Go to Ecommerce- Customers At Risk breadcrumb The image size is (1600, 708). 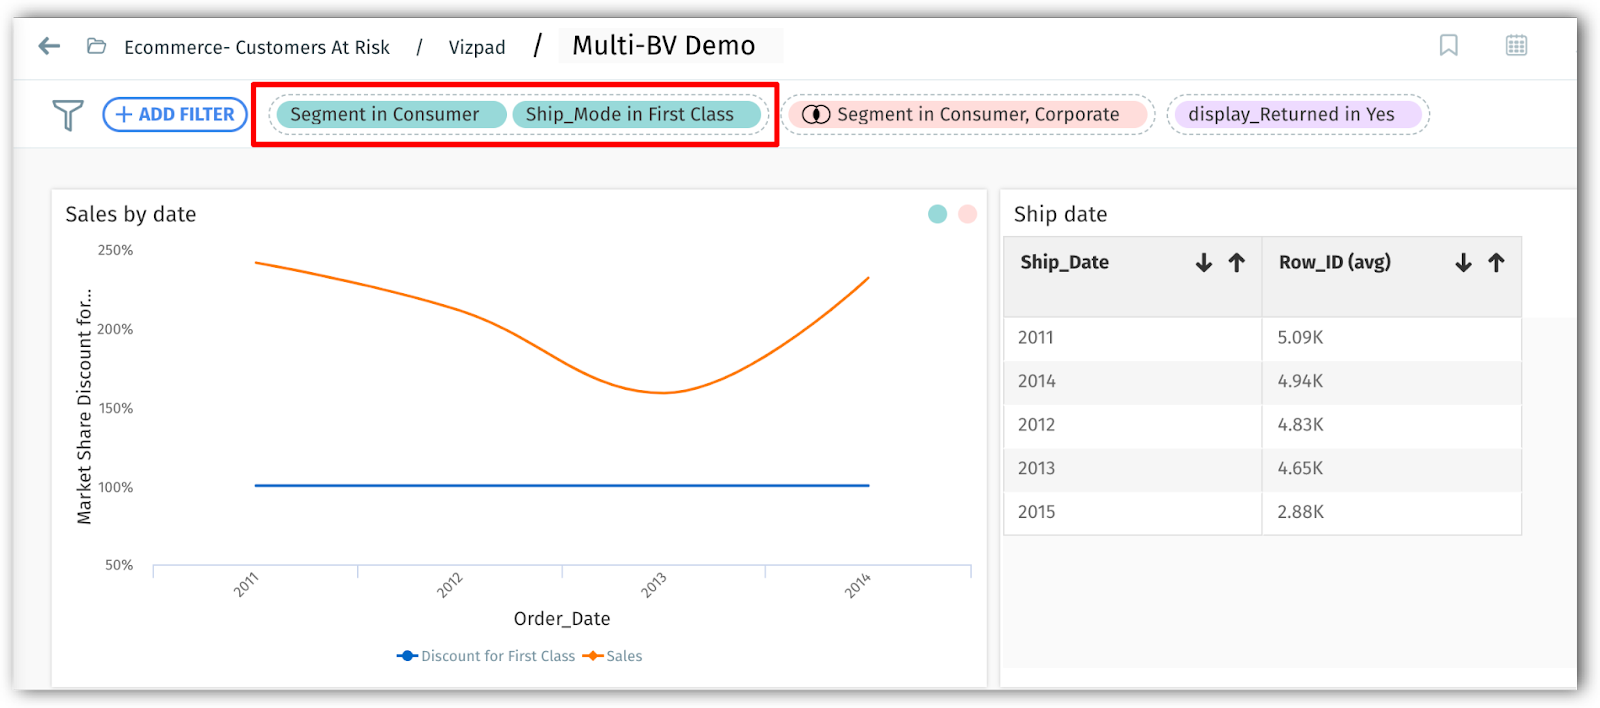tap(256, 46)
